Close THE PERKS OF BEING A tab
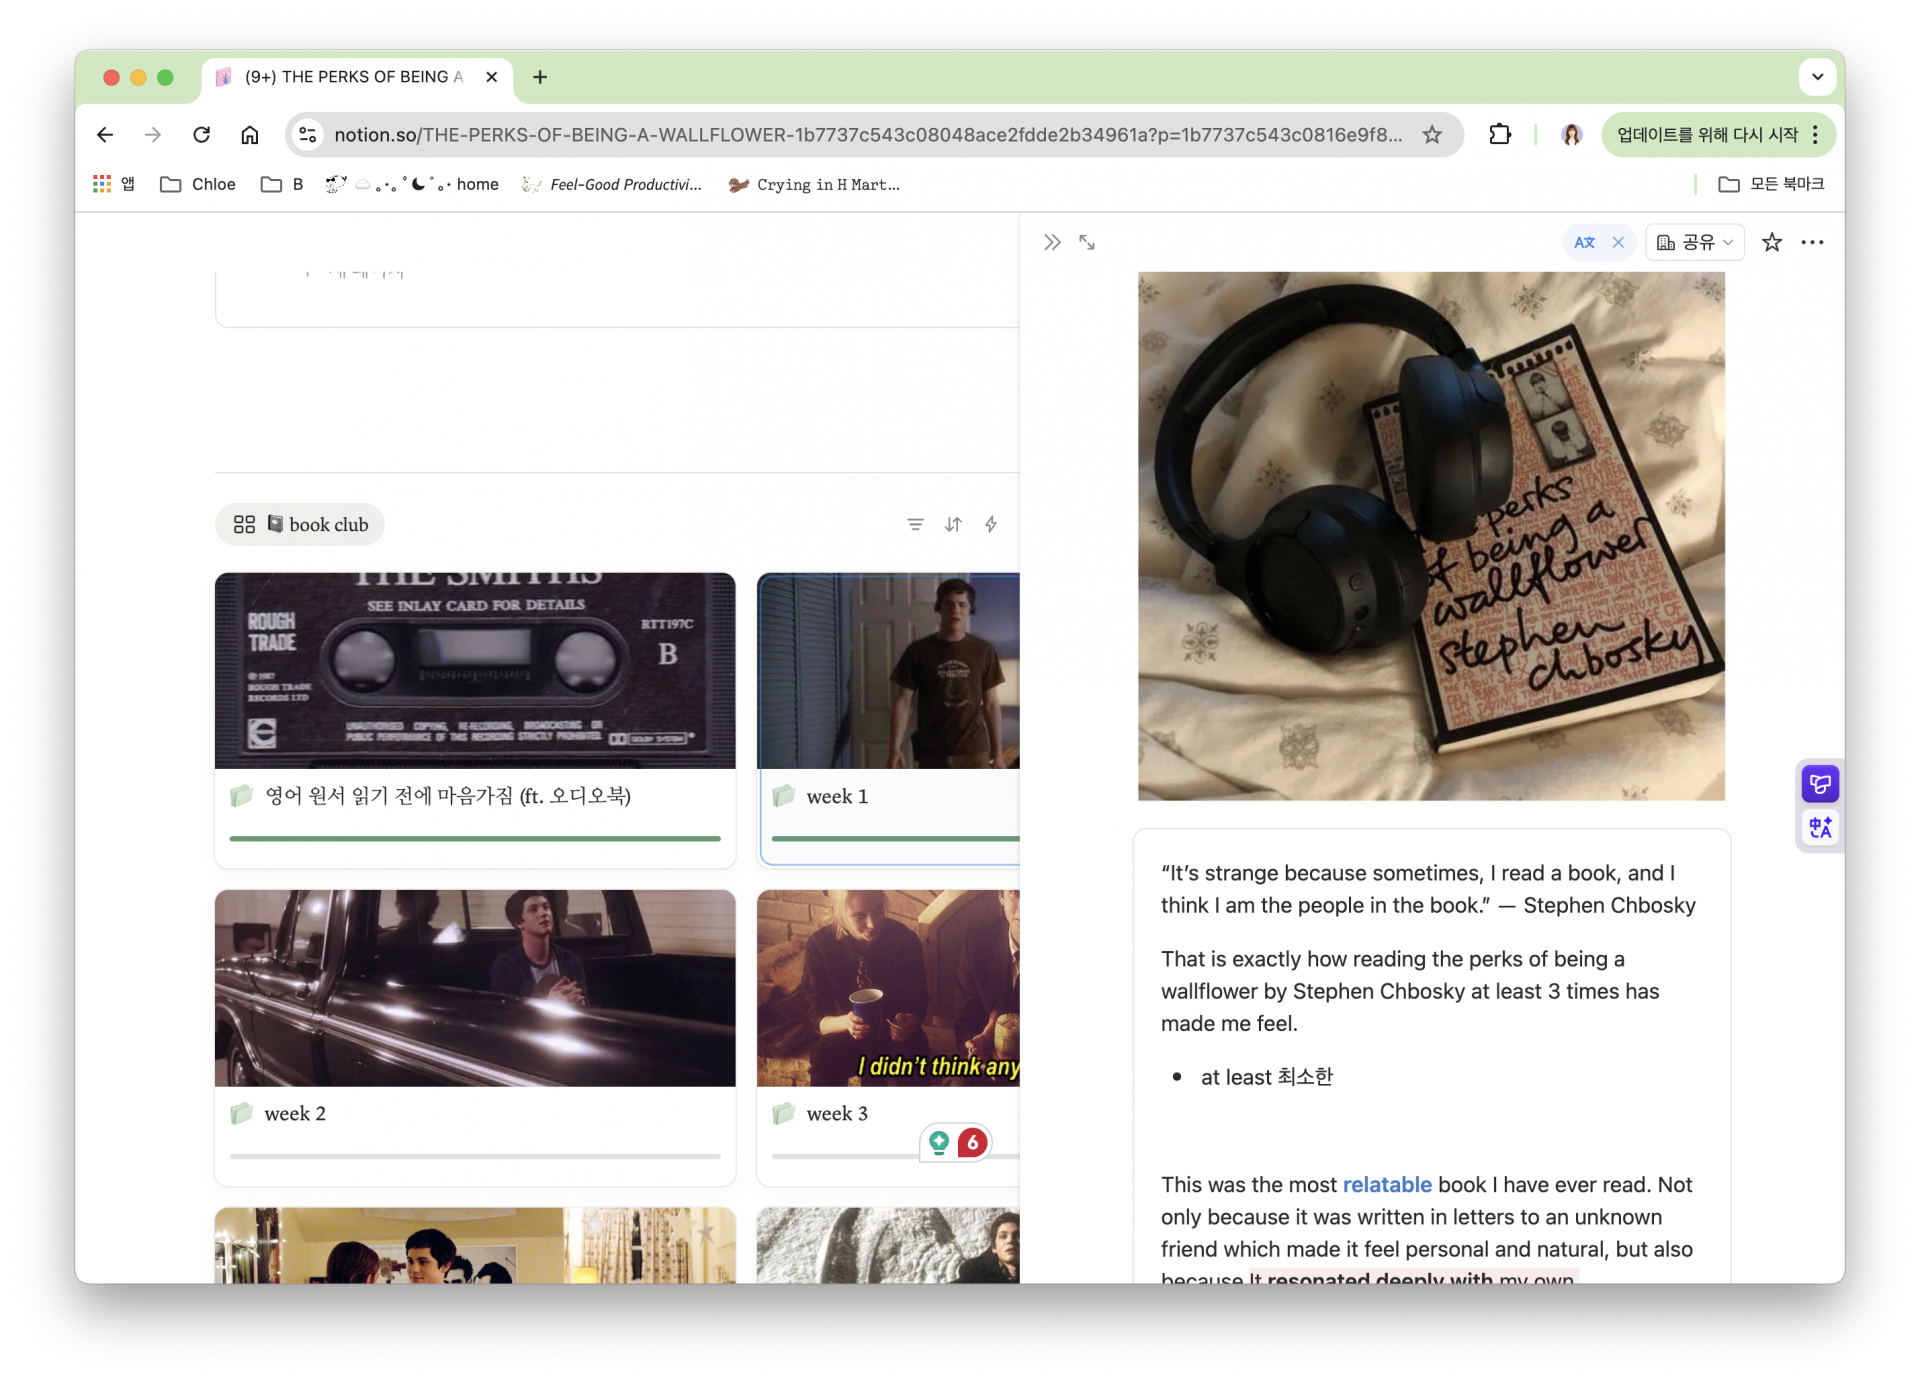This screenshot has width=1920, height=1383. [x=492, y=77]
